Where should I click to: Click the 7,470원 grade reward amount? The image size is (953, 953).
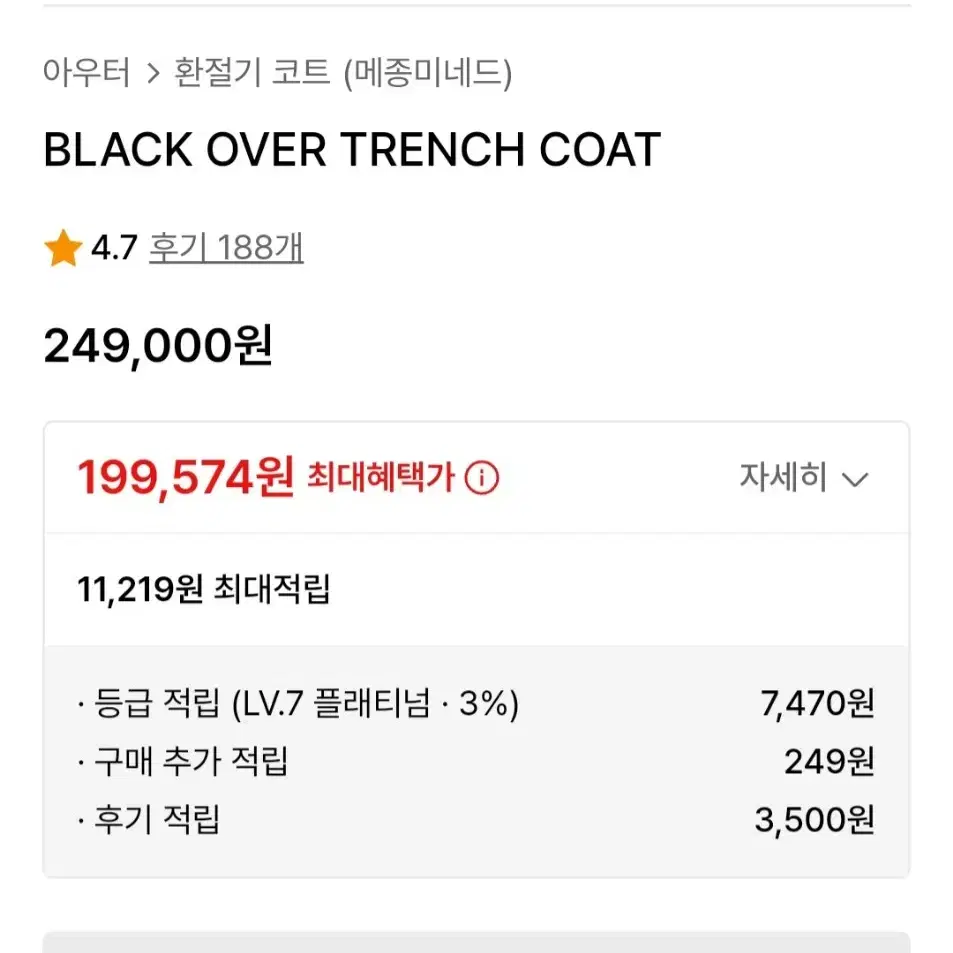point(817,704)
